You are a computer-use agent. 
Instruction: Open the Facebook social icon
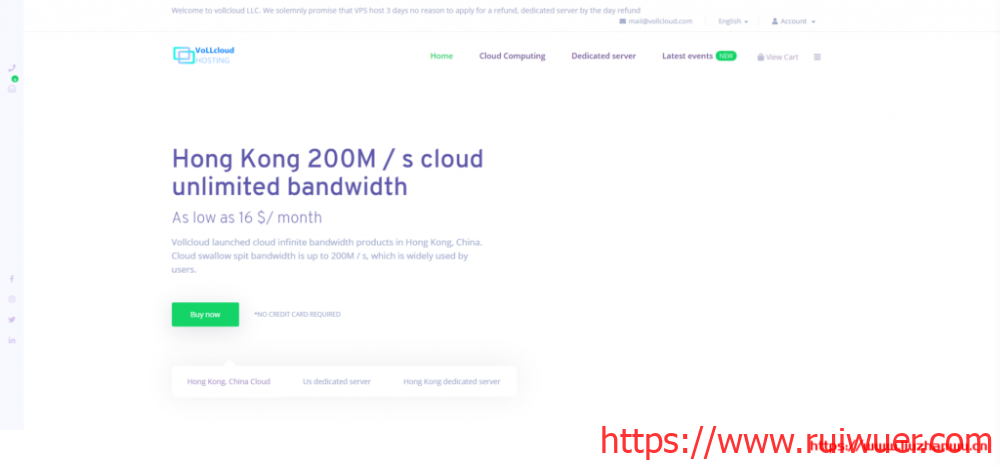click(x=12, y=278)
